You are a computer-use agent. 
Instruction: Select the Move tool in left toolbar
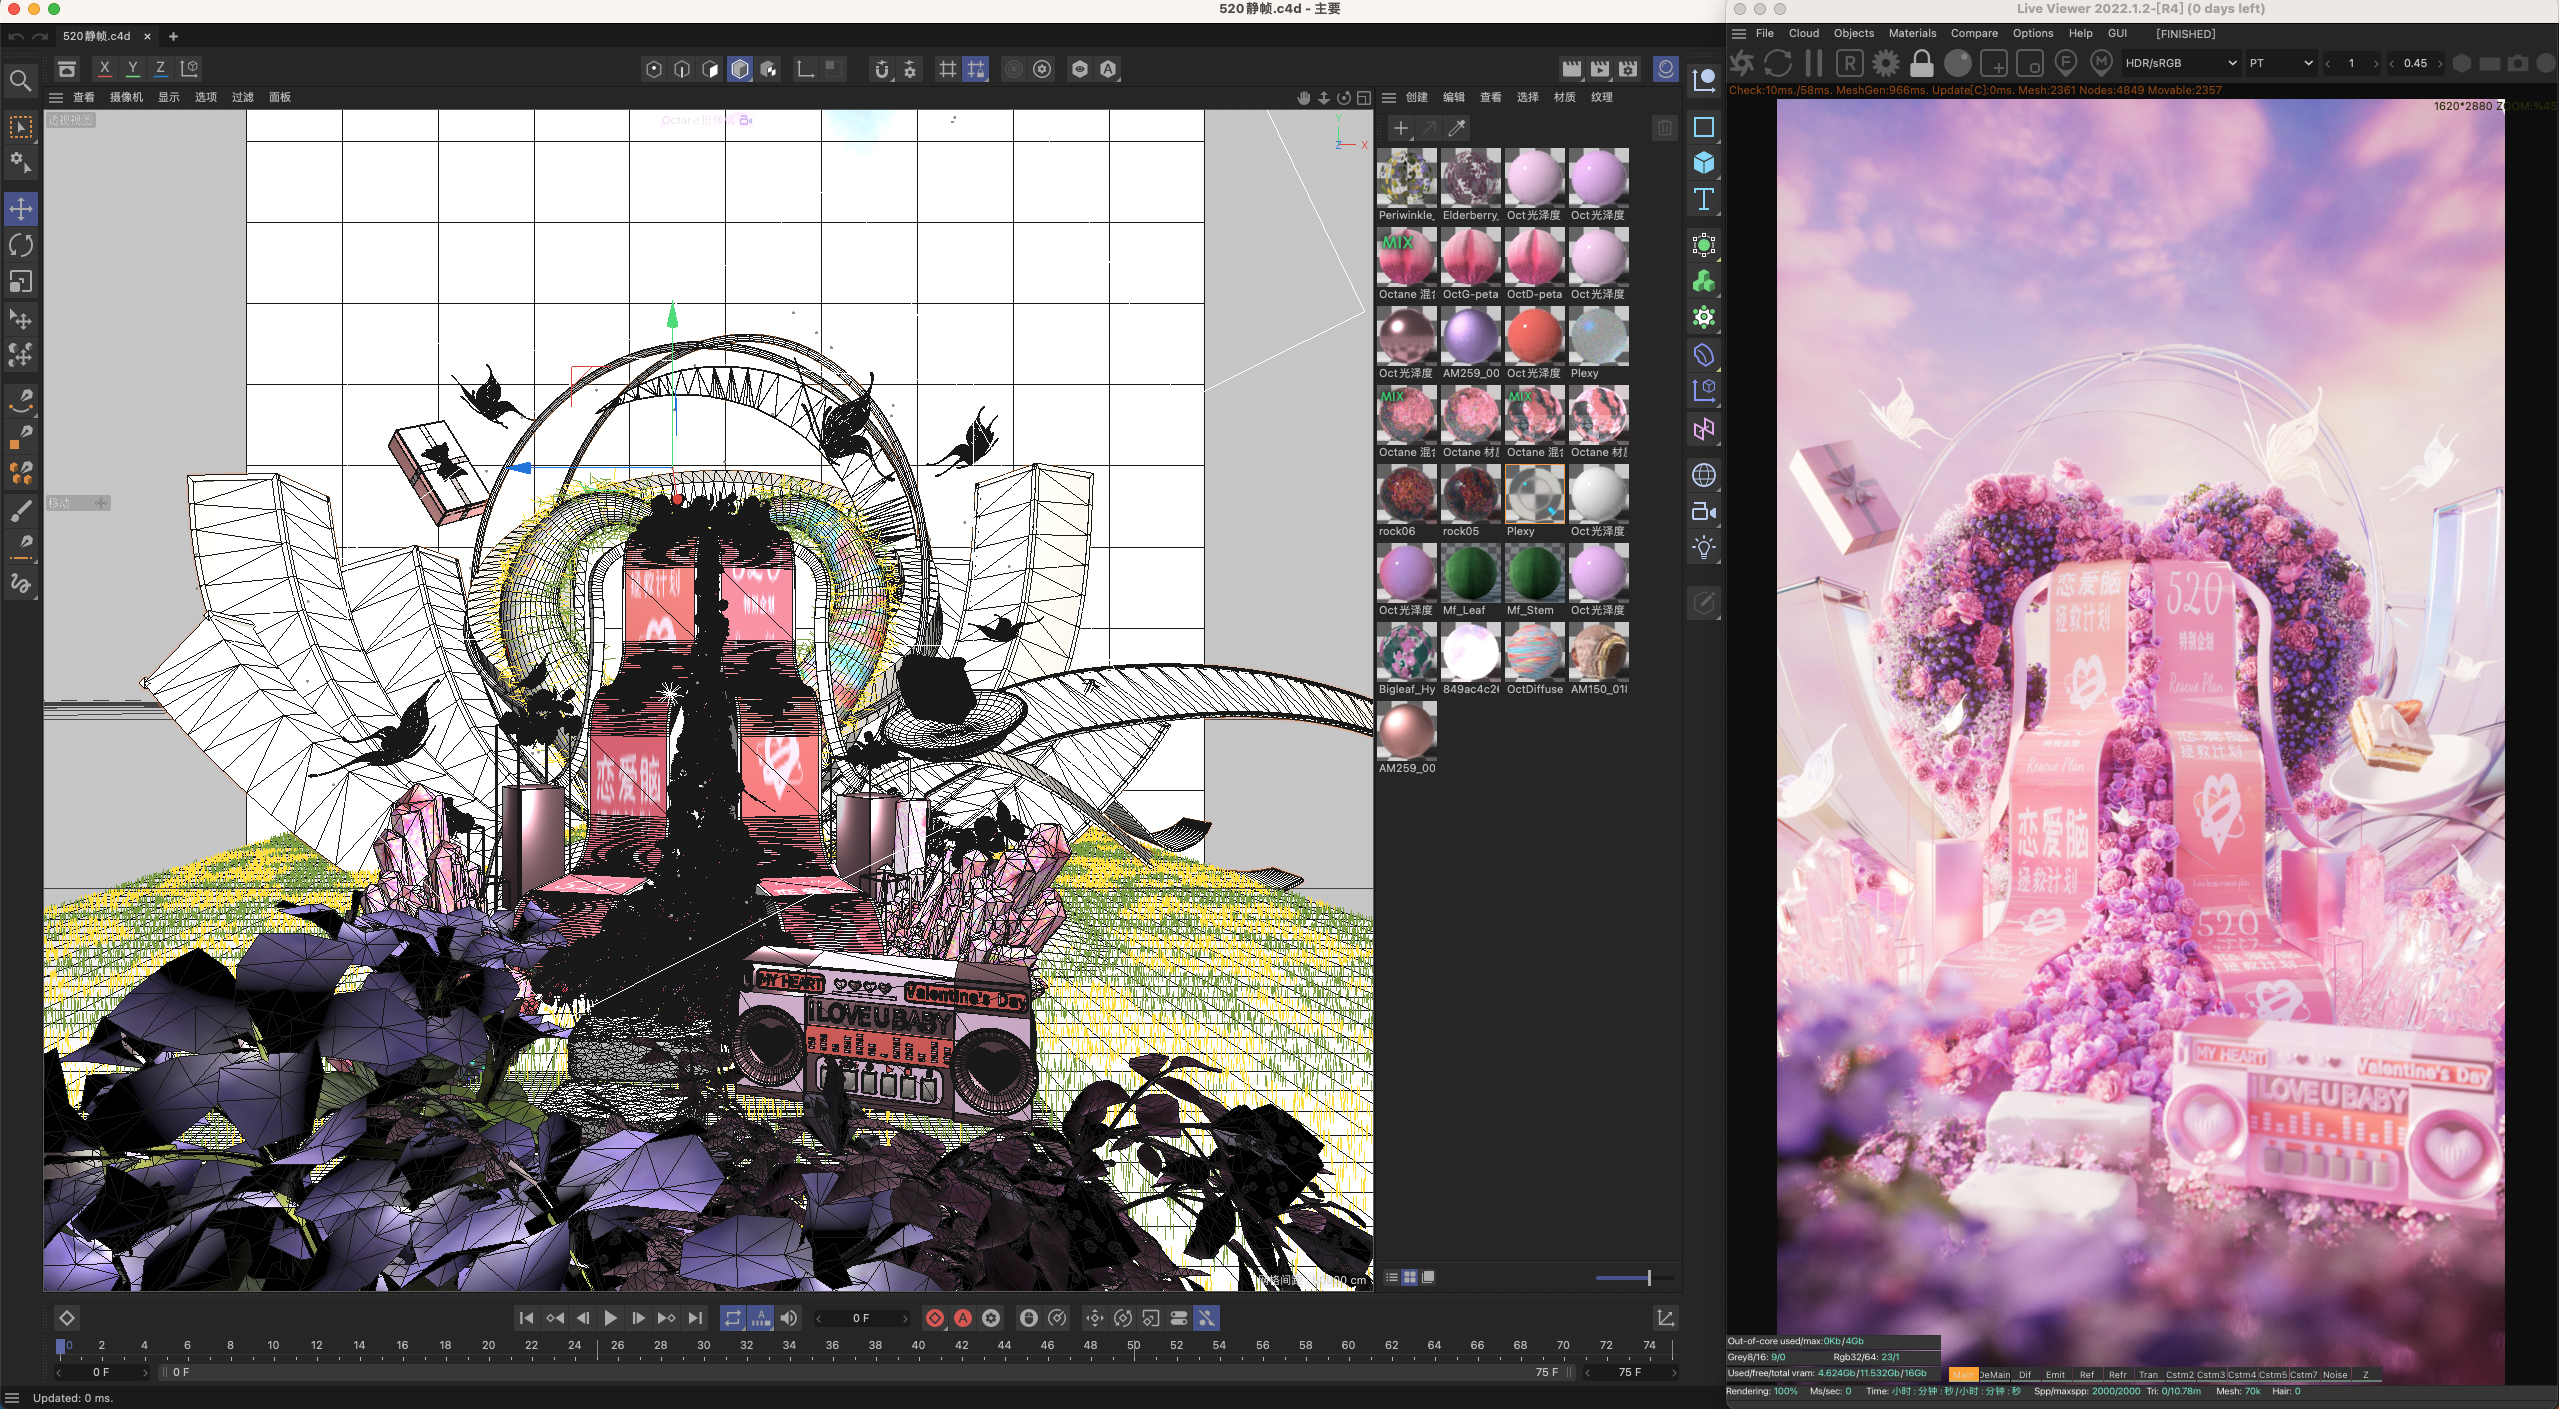click(x=21, y=209)
